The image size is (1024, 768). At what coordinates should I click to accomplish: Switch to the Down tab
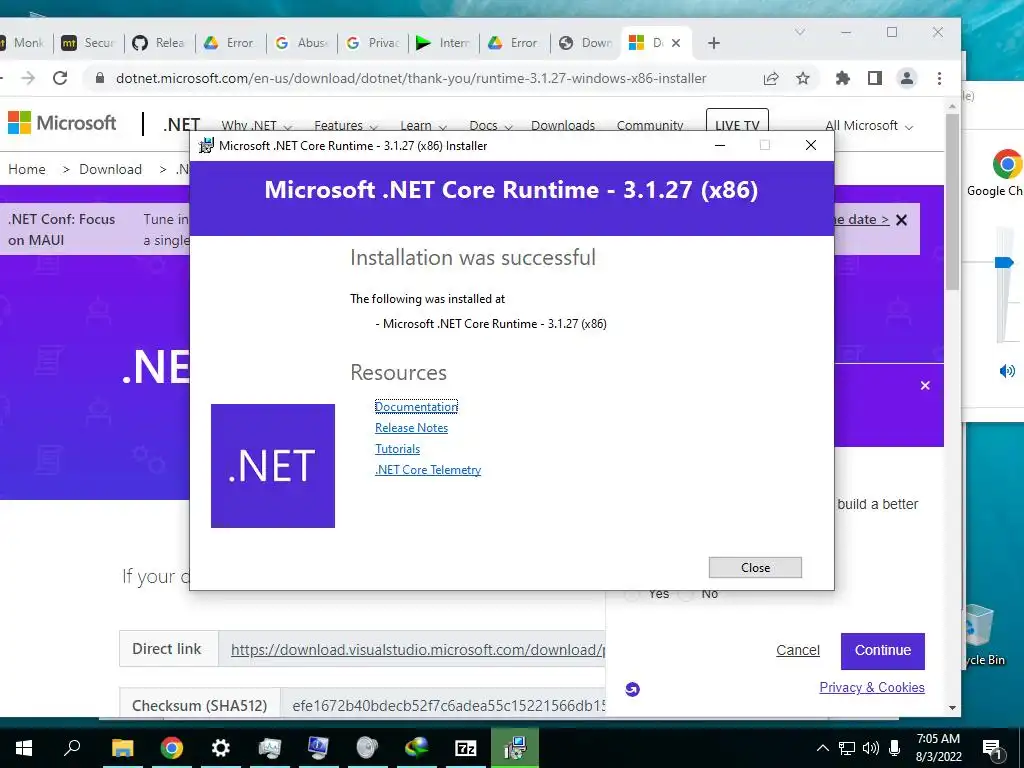[586, 43]
